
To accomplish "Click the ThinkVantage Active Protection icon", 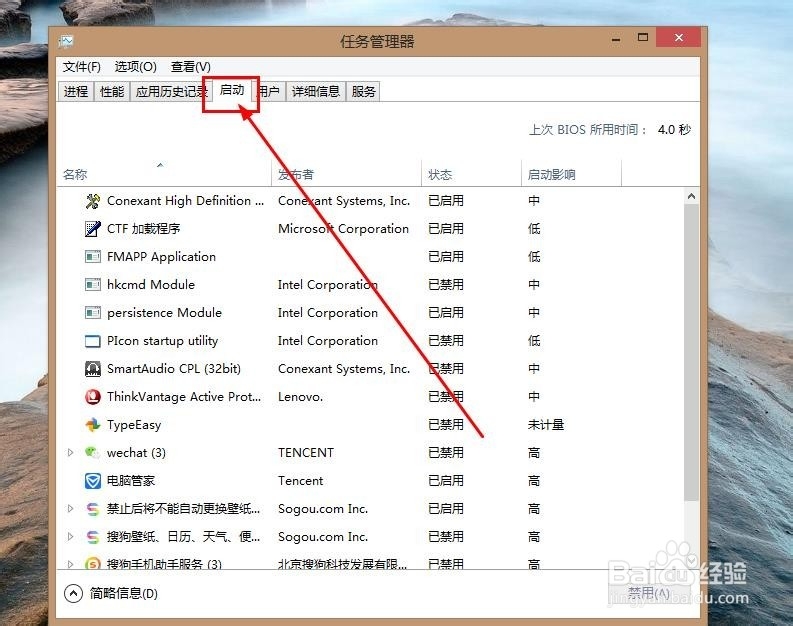I will pyautogui.click(x=93, y=397).
